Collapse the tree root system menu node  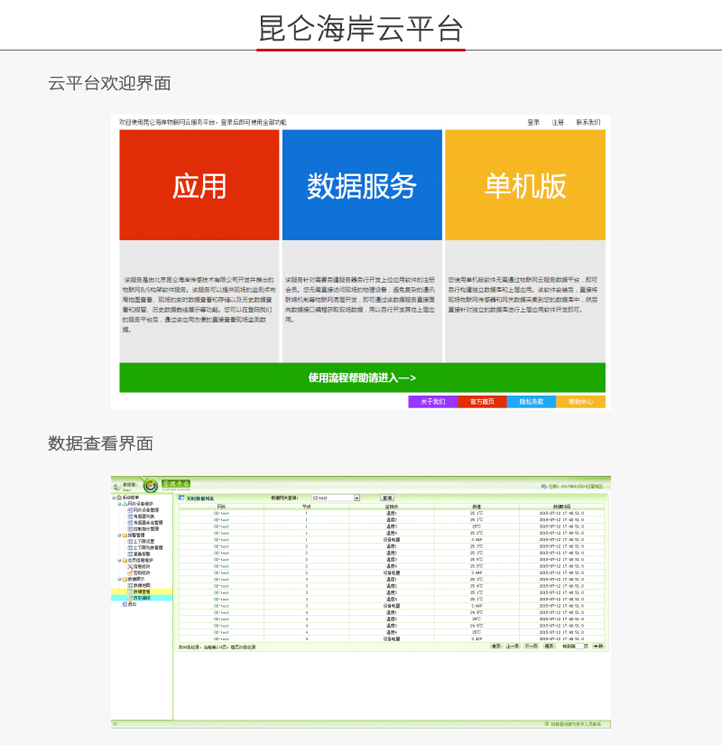tap(114, 497)
